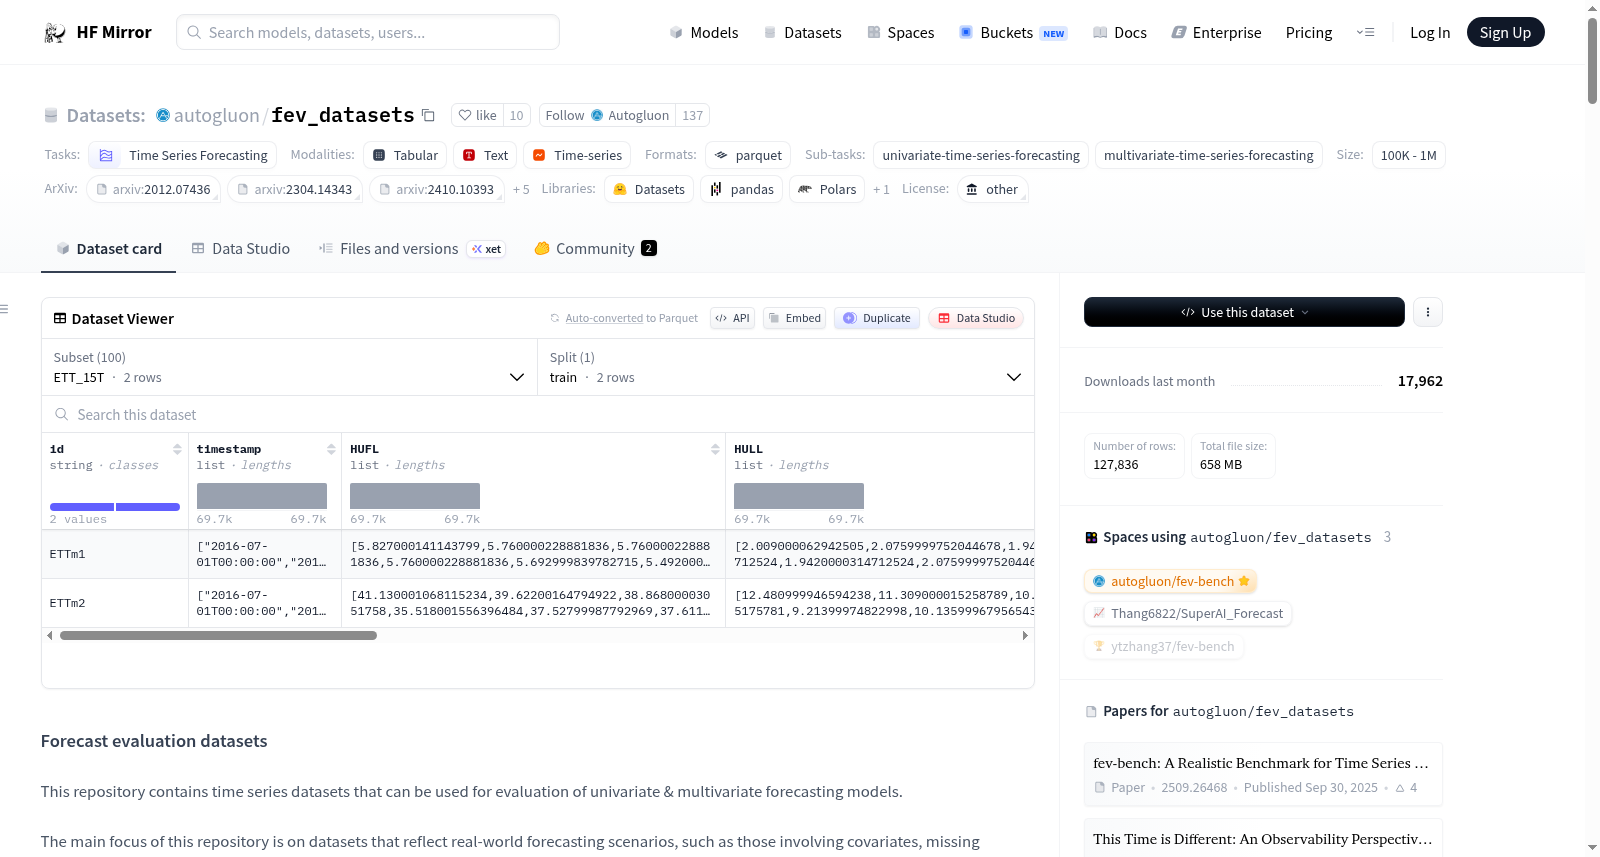1600x857 pixels.
Task: Open the Community tab
Action: [x=595, y=249]
